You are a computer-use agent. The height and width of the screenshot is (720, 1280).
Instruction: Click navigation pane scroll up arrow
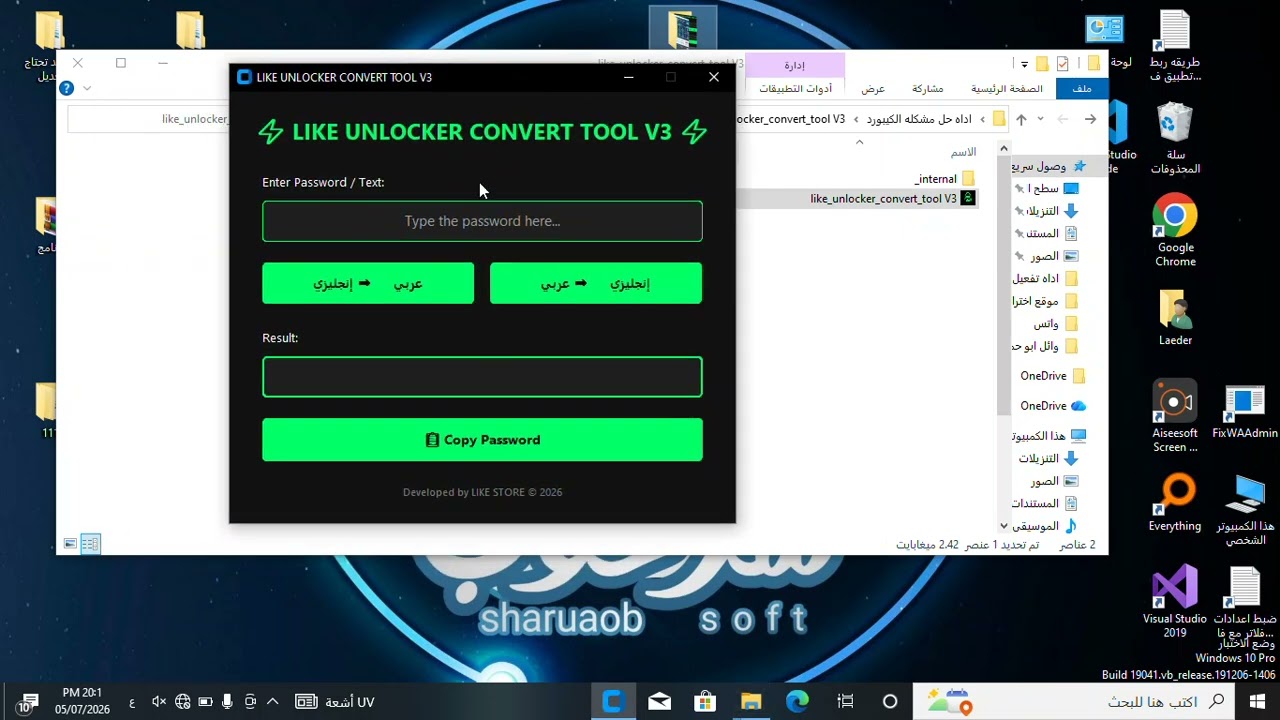point(1004,149)
